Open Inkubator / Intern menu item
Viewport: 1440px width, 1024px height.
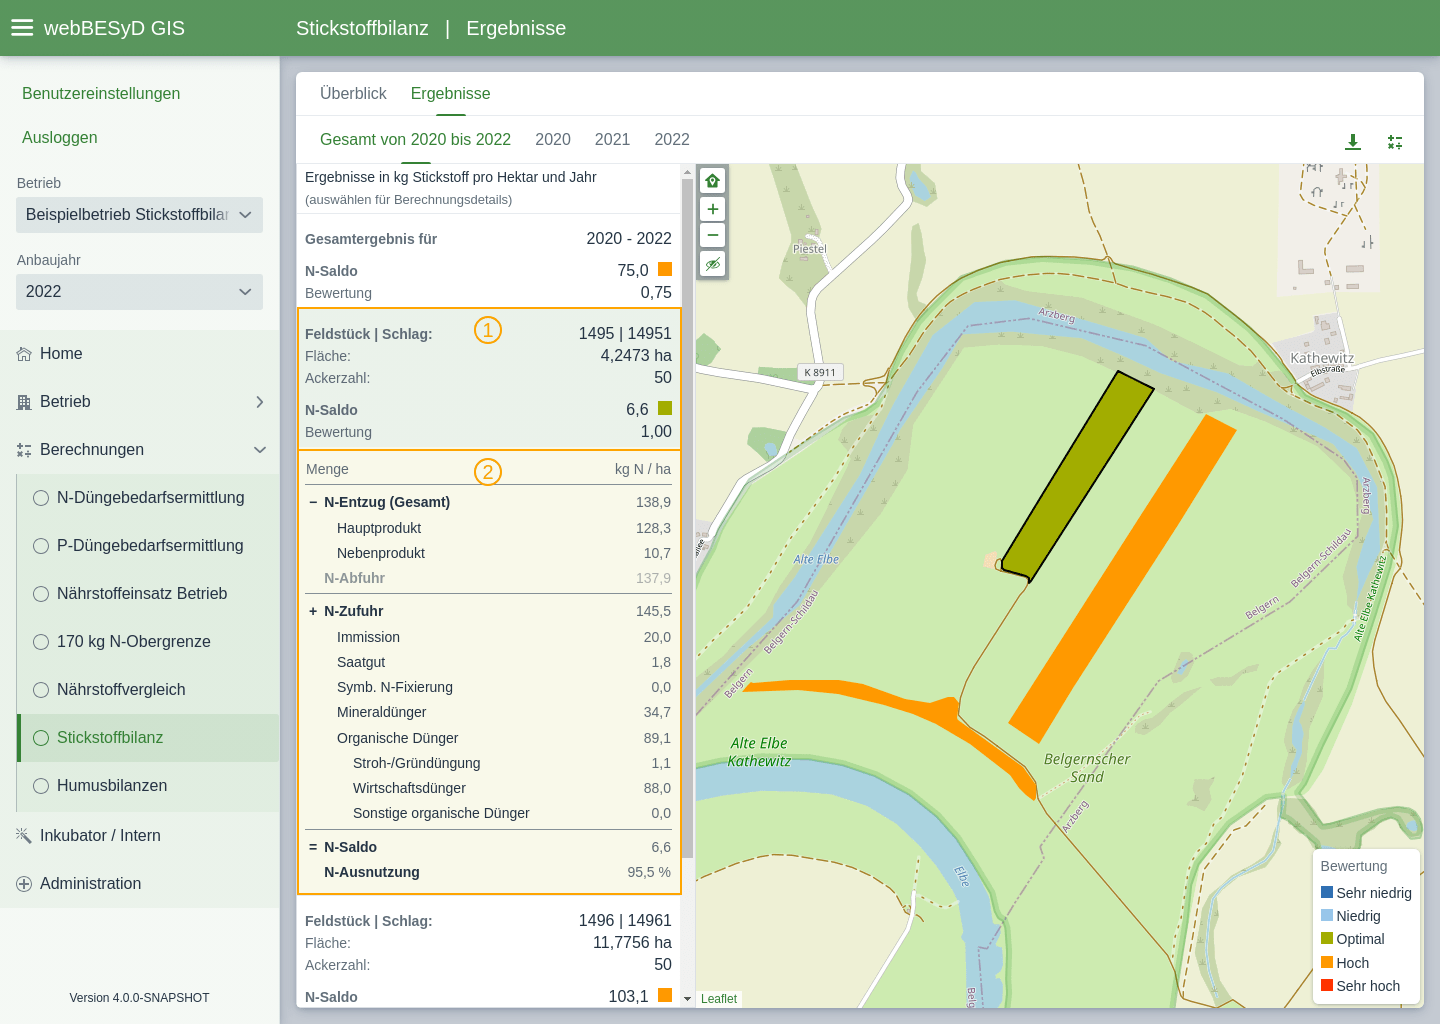click(140, 836)
